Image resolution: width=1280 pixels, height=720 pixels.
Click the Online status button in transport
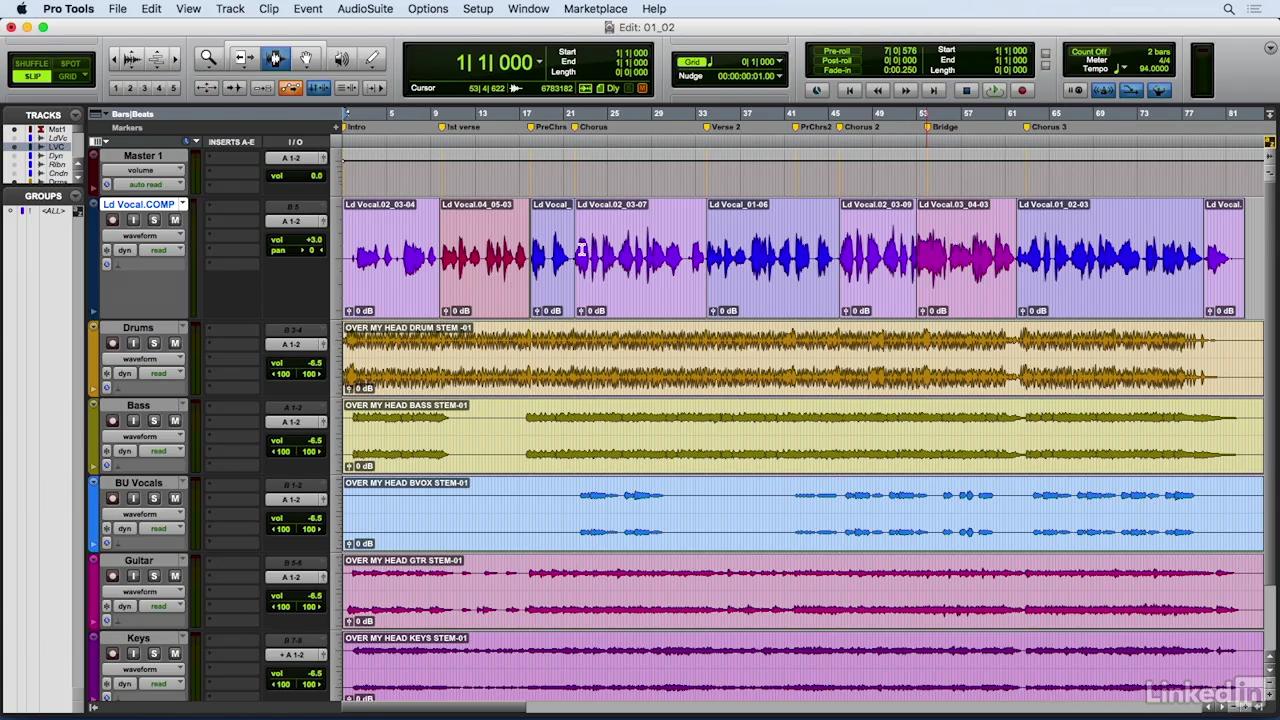817,90
